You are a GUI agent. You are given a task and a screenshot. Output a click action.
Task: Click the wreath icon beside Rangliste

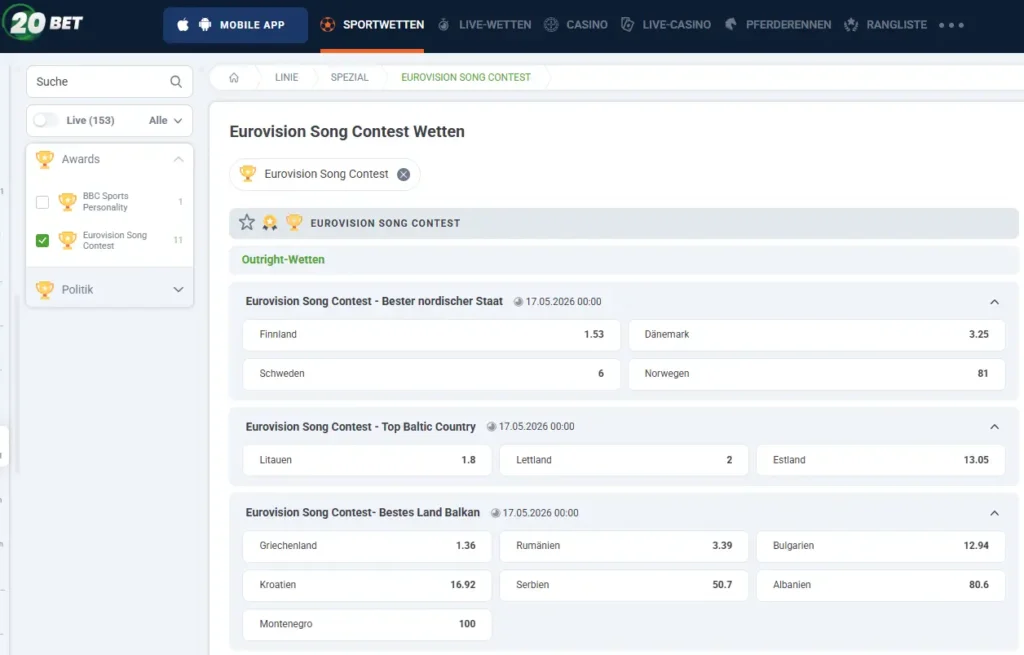pos(851,25)
